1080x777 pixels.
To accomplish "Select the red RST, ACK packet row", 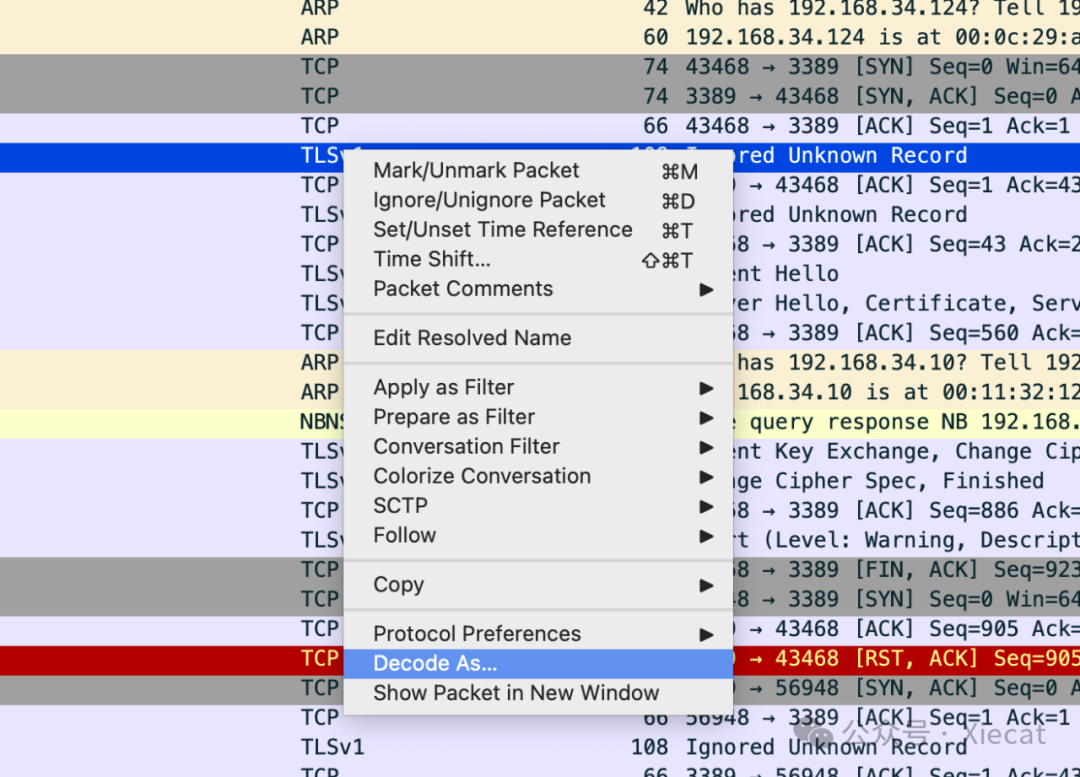I will point(900,659).
